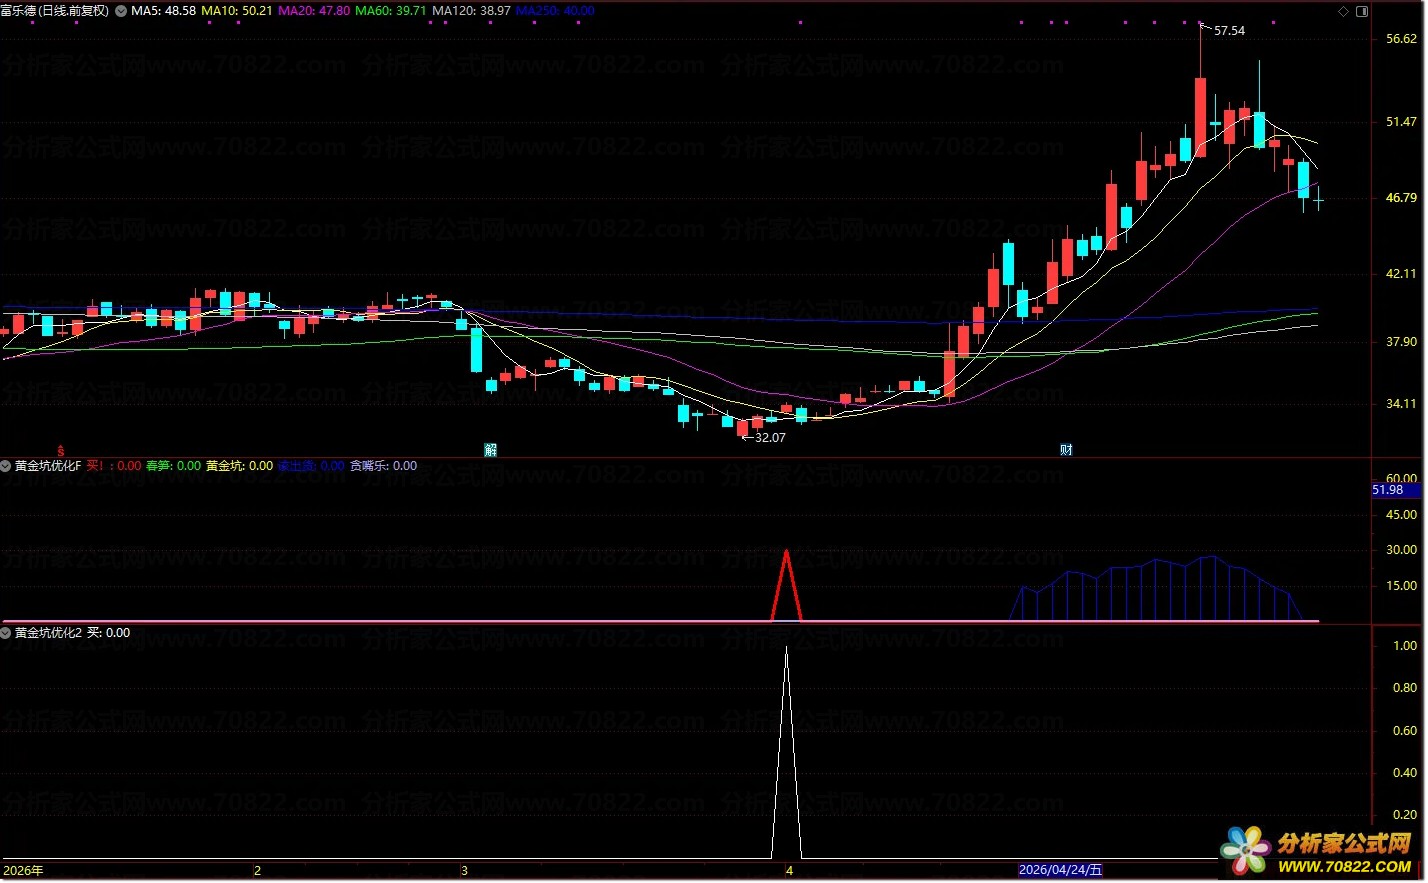Viewport: 1428px width, 883px height.
Task: Click the 黄金坑优化2 indicator title
Action: click(48, 633)
